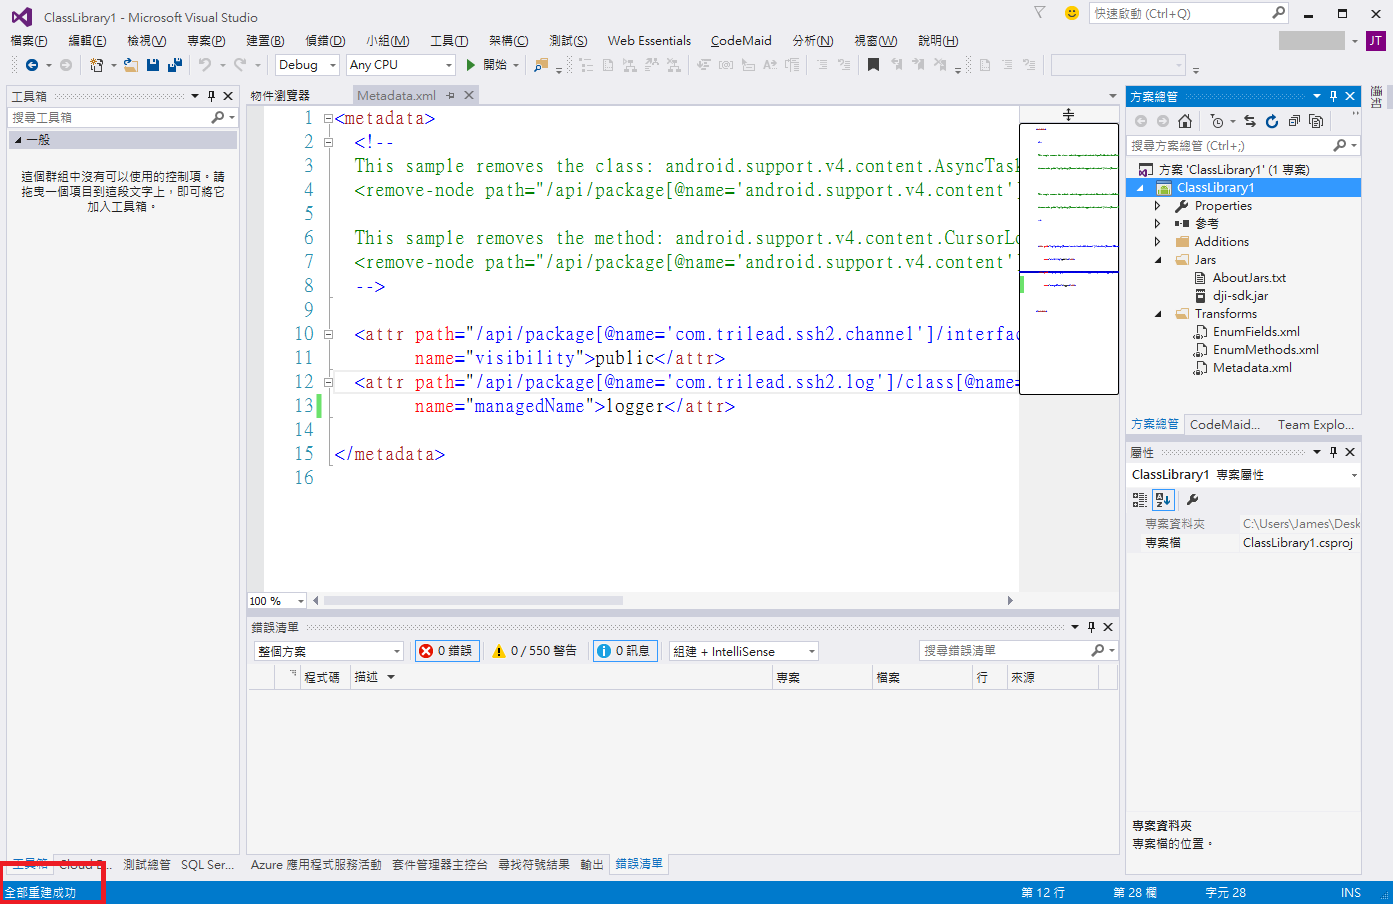Toggle the 0 訊息 messages filter
The image size is (1393, 904).
[x=624, y=651]
